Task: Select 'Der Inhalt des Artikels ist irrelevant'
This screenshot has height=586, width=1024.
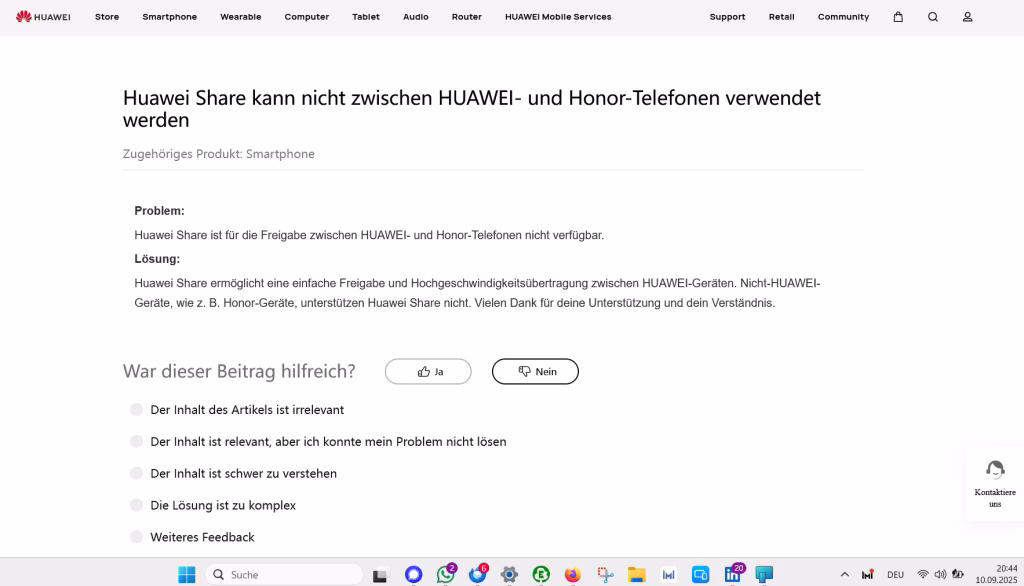Action: (136, 410)
